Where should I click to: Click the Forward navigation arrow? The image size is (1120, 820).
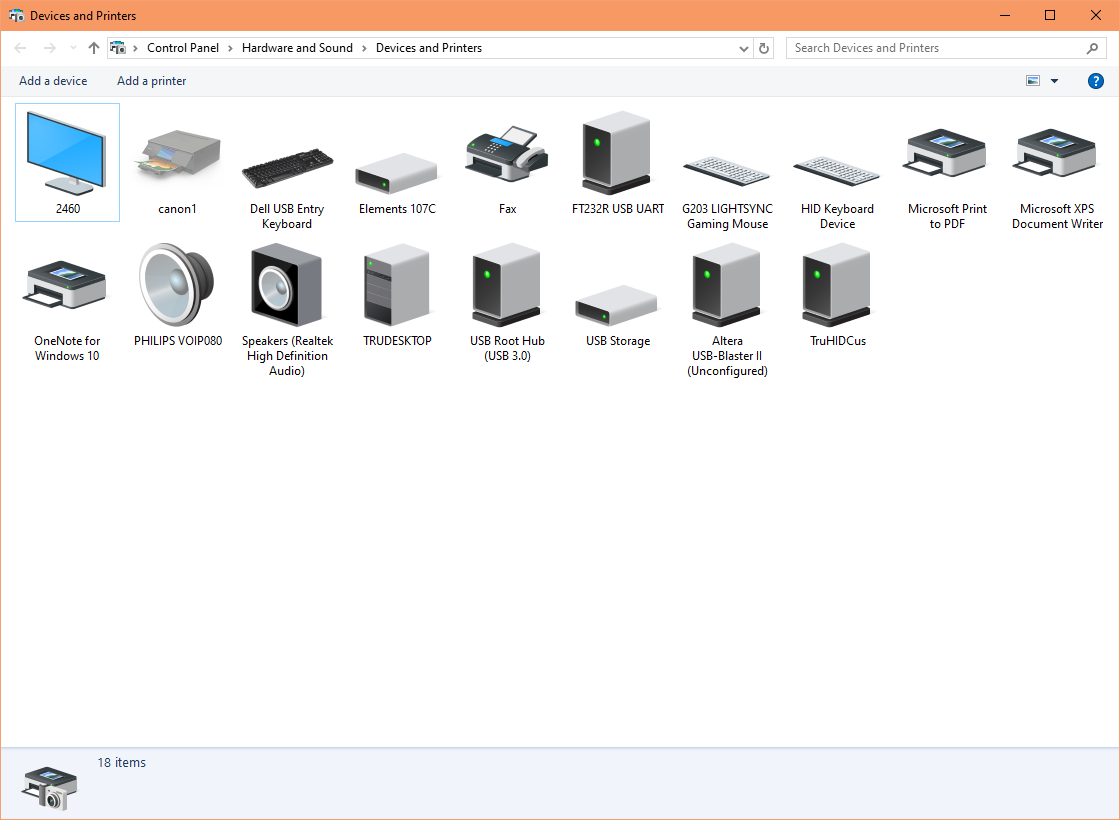pos(49,48)
